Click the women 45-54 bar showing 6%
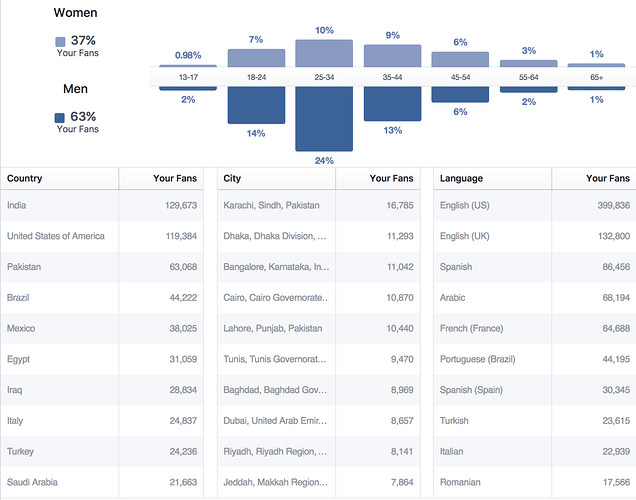Image resolution: width=636 pixels, height=500 pixels. pyautogui.click(x=460, y=60)
